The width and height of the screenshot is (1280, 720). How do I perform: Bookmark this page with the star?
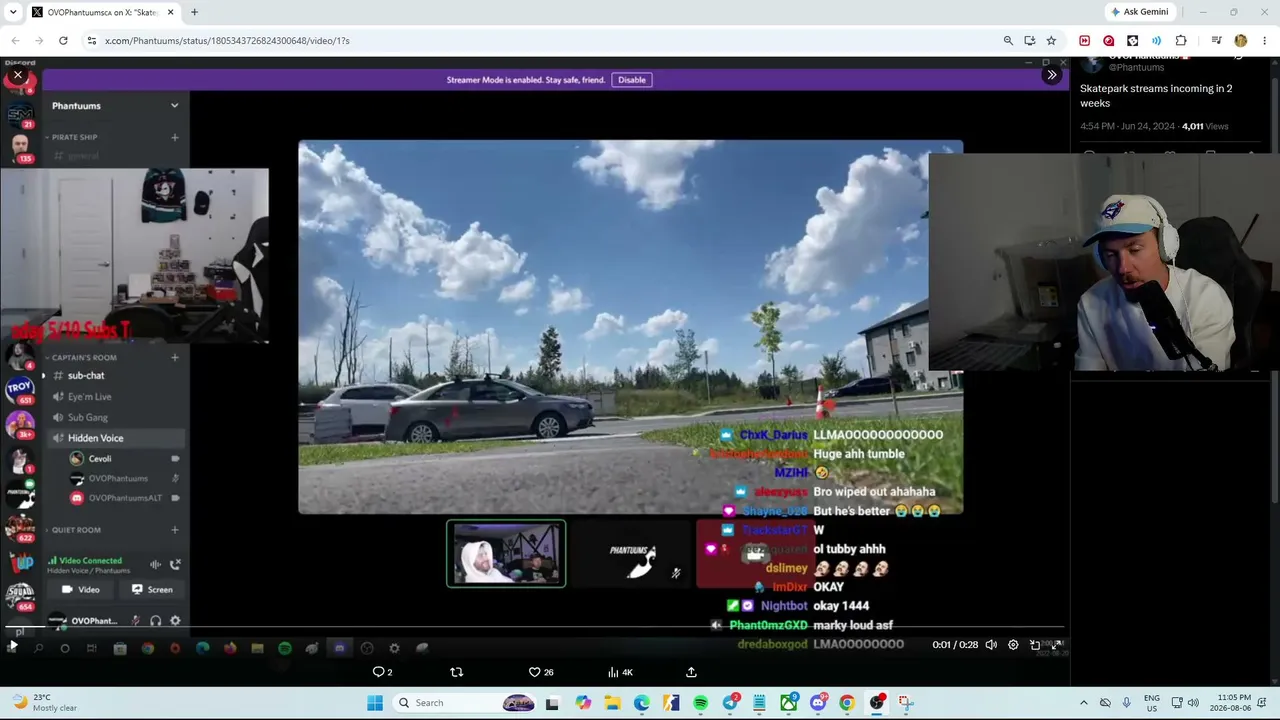(1051, 41)
